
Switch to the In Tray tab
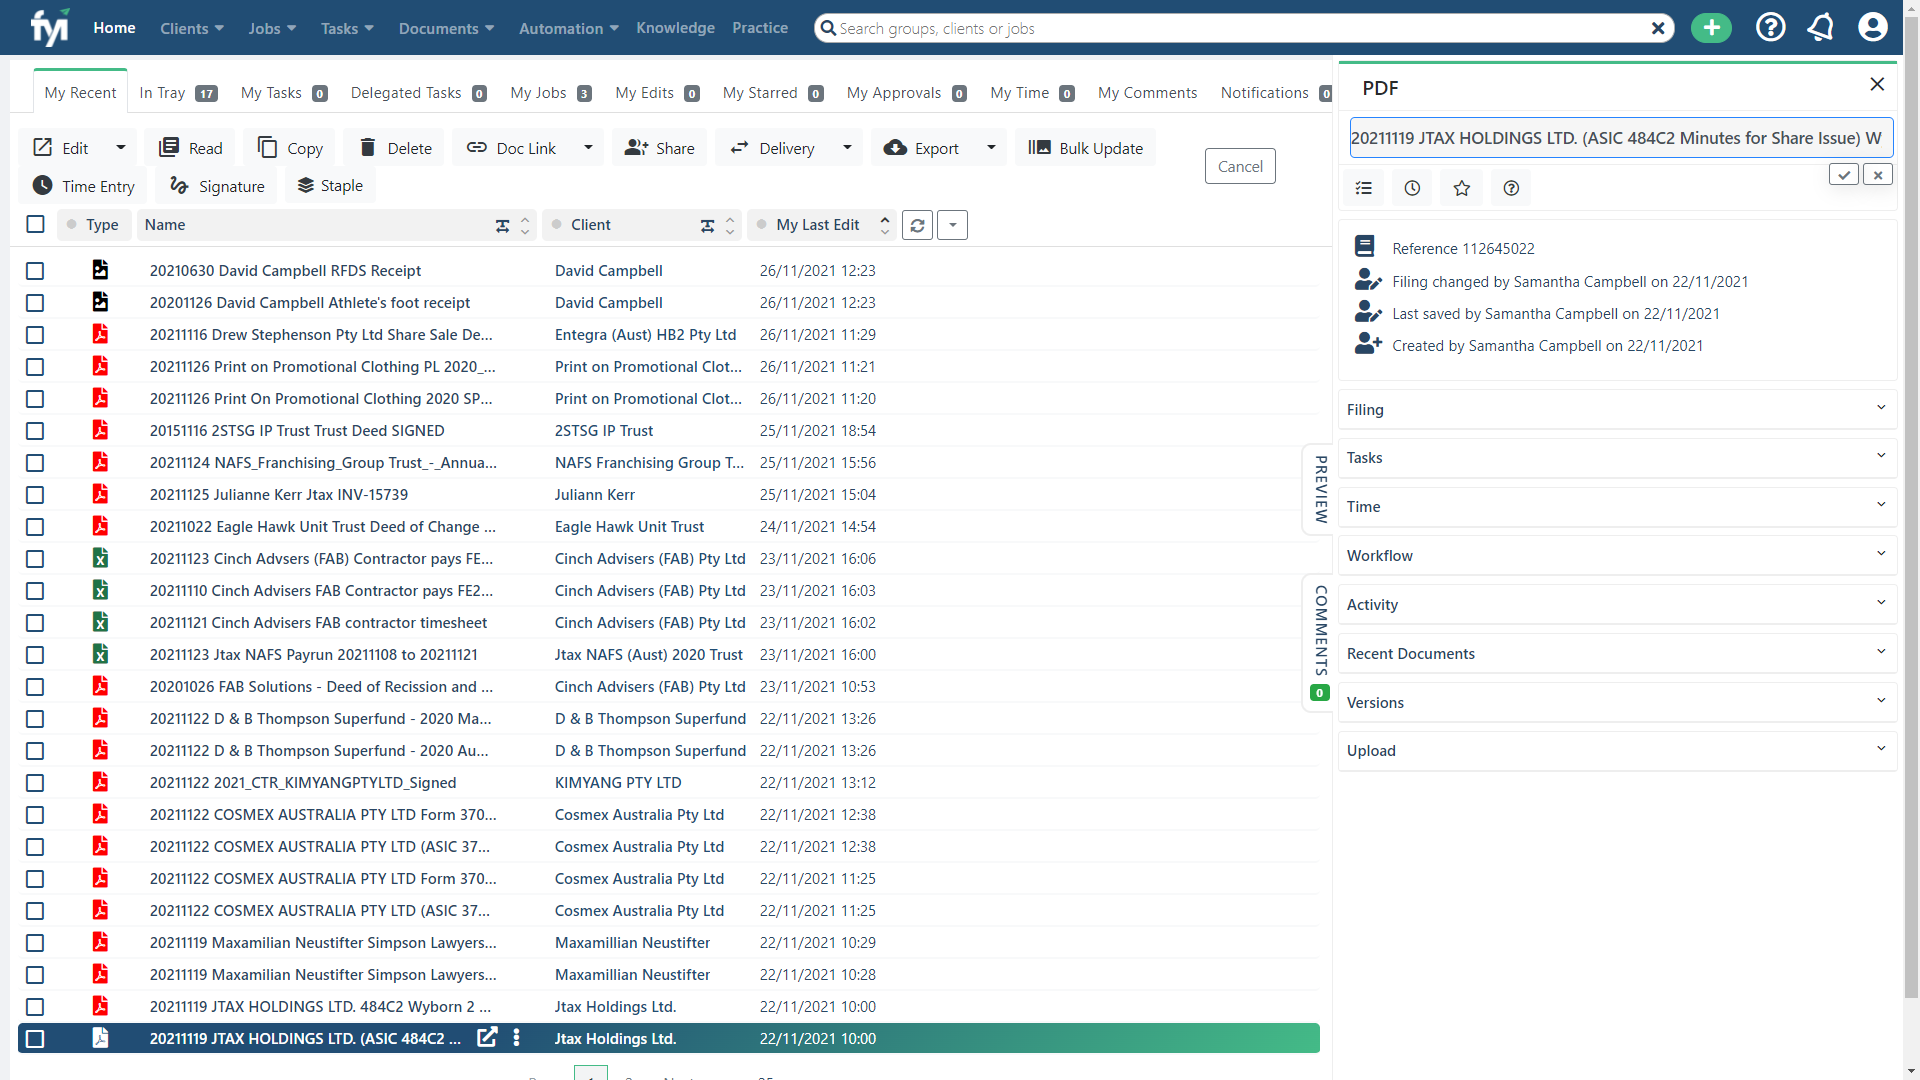point(177,93)
